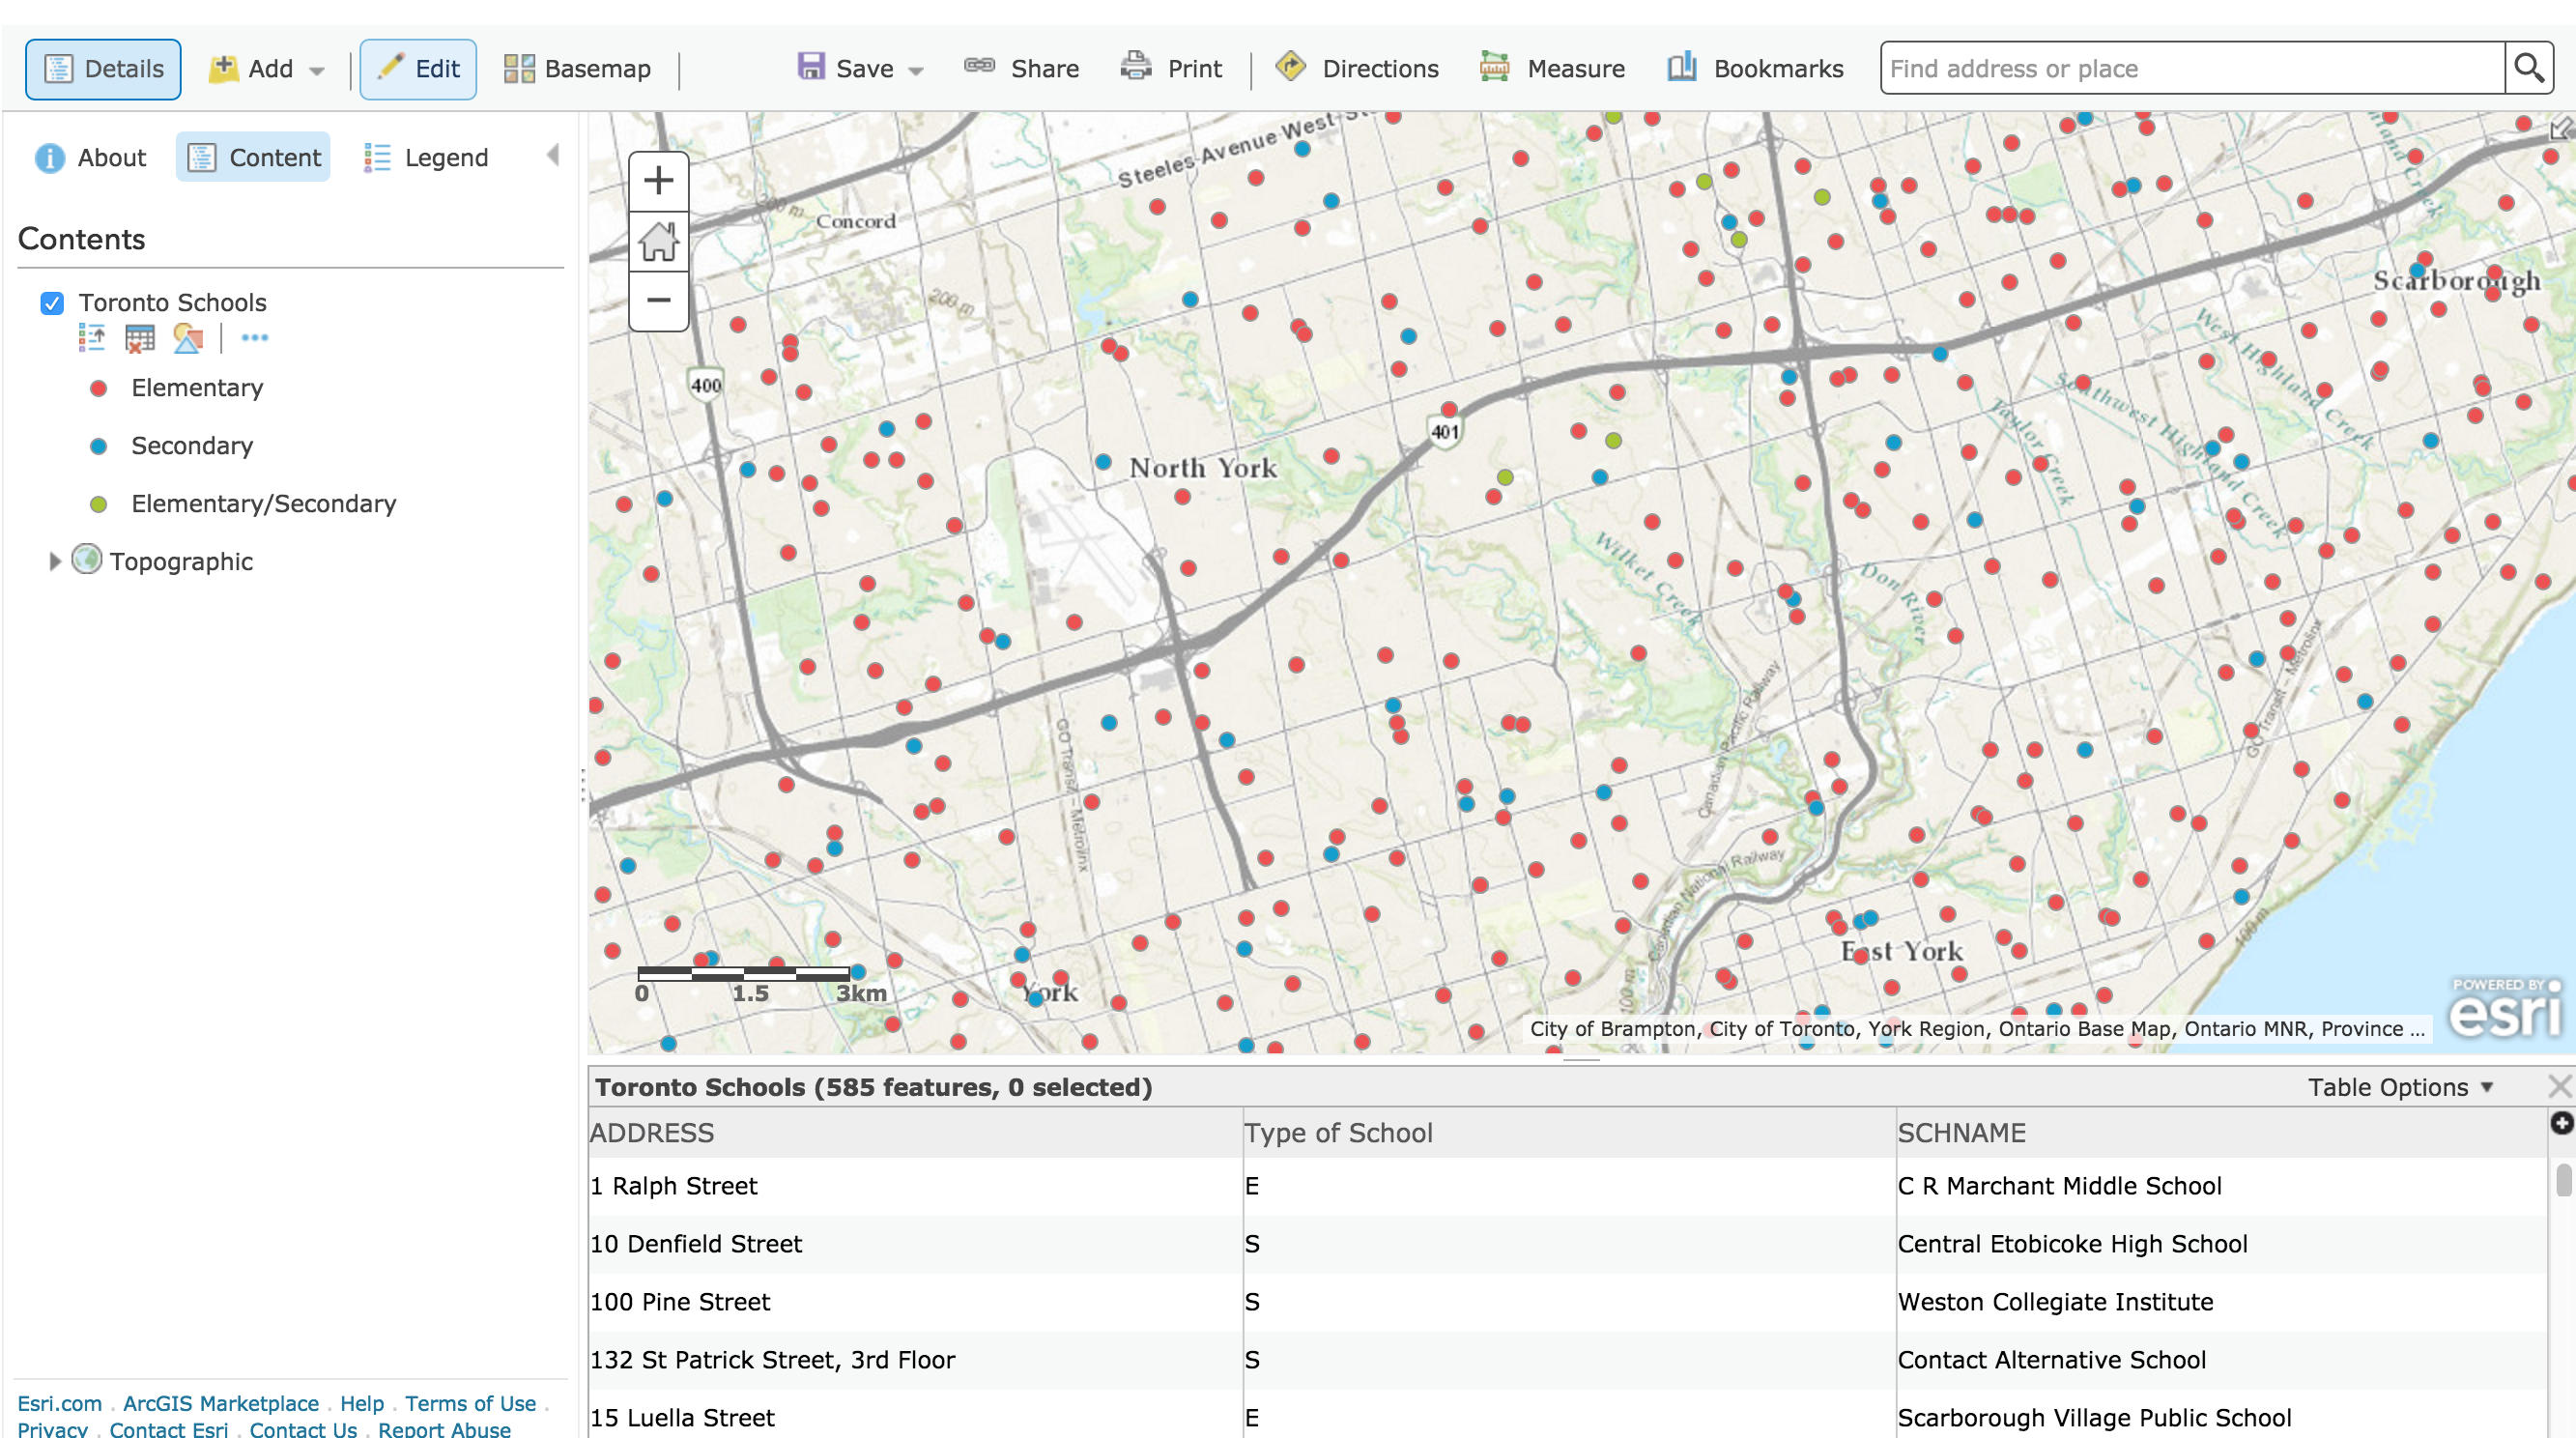2576x1438 pixels.
Task: Open the Measure ruler tool
Action: 1552,68
